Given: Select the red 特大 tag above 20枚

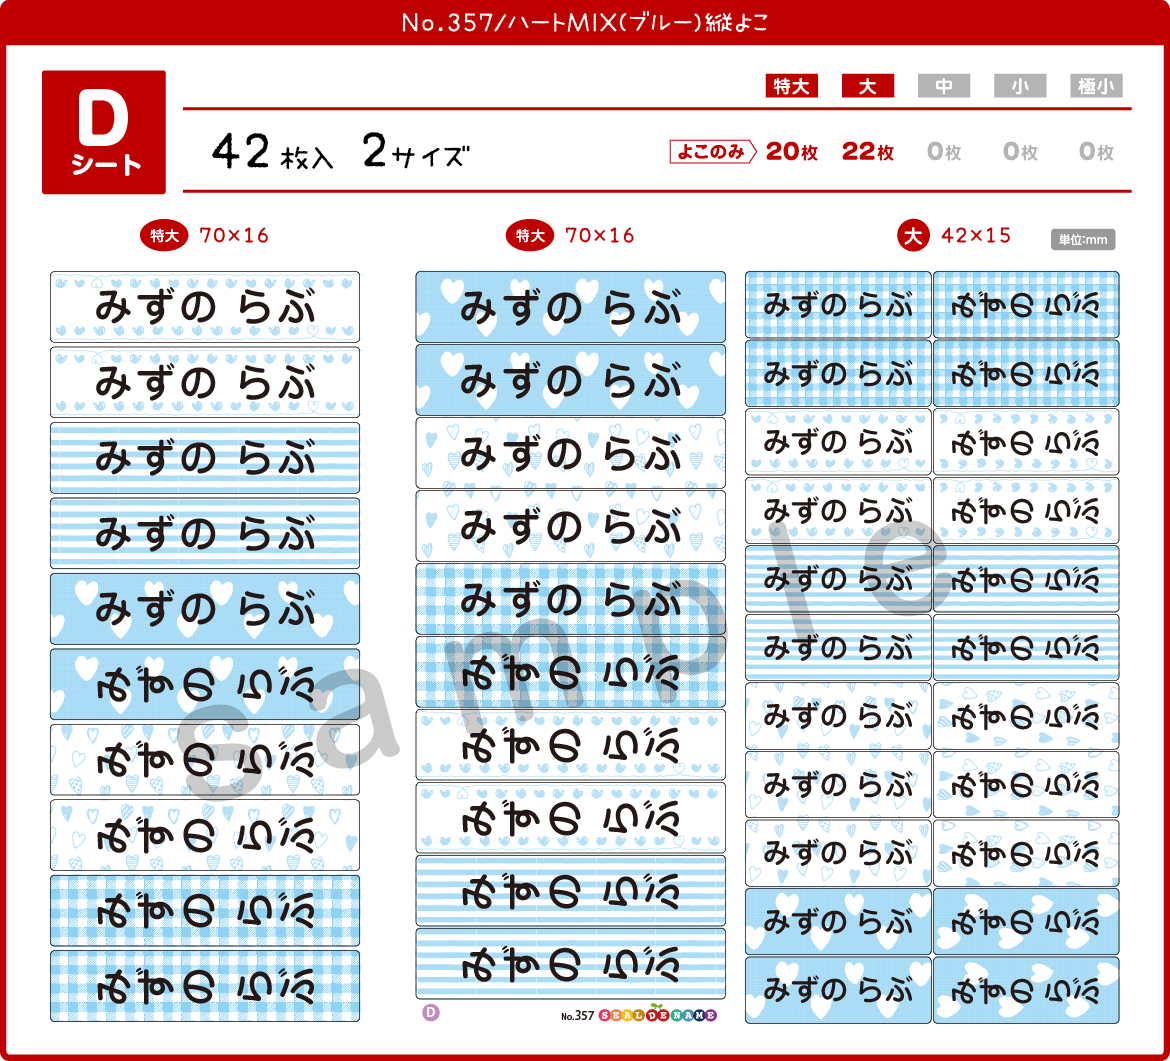Looking at the screenshot, I should point(792,86).
